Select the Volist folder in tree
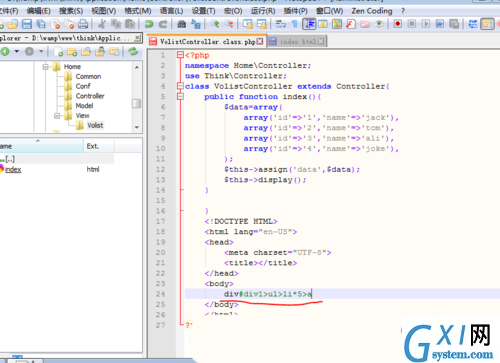 click(95, 125)
